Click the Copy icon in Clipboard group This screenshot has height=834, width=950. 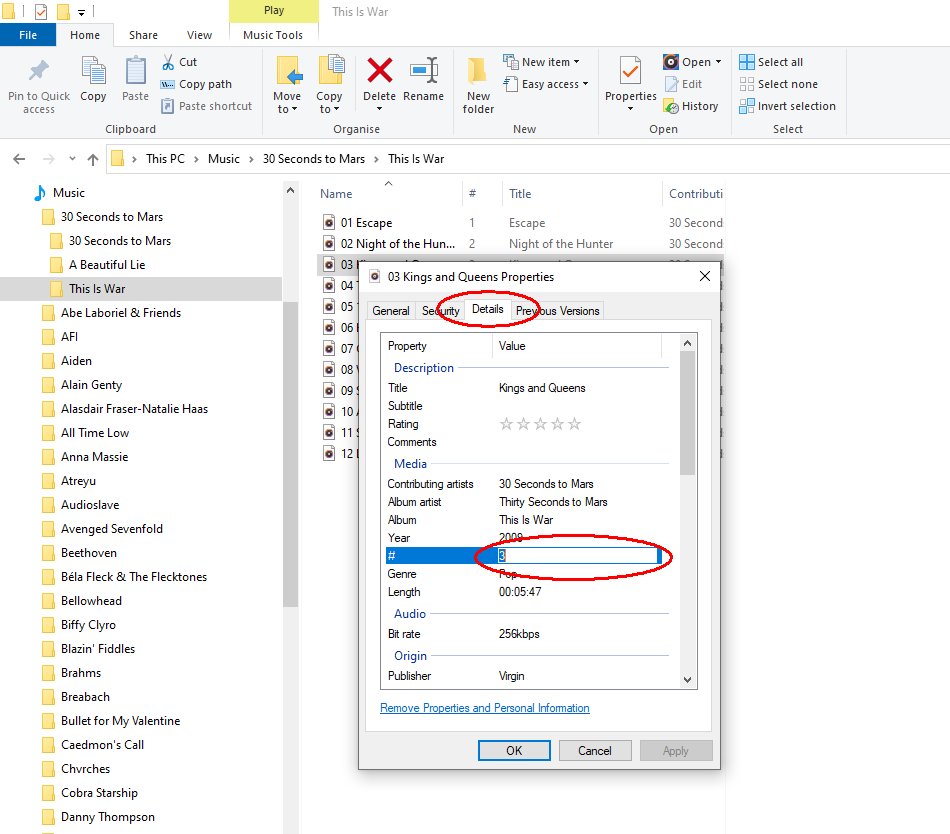[x=93, y=71]
